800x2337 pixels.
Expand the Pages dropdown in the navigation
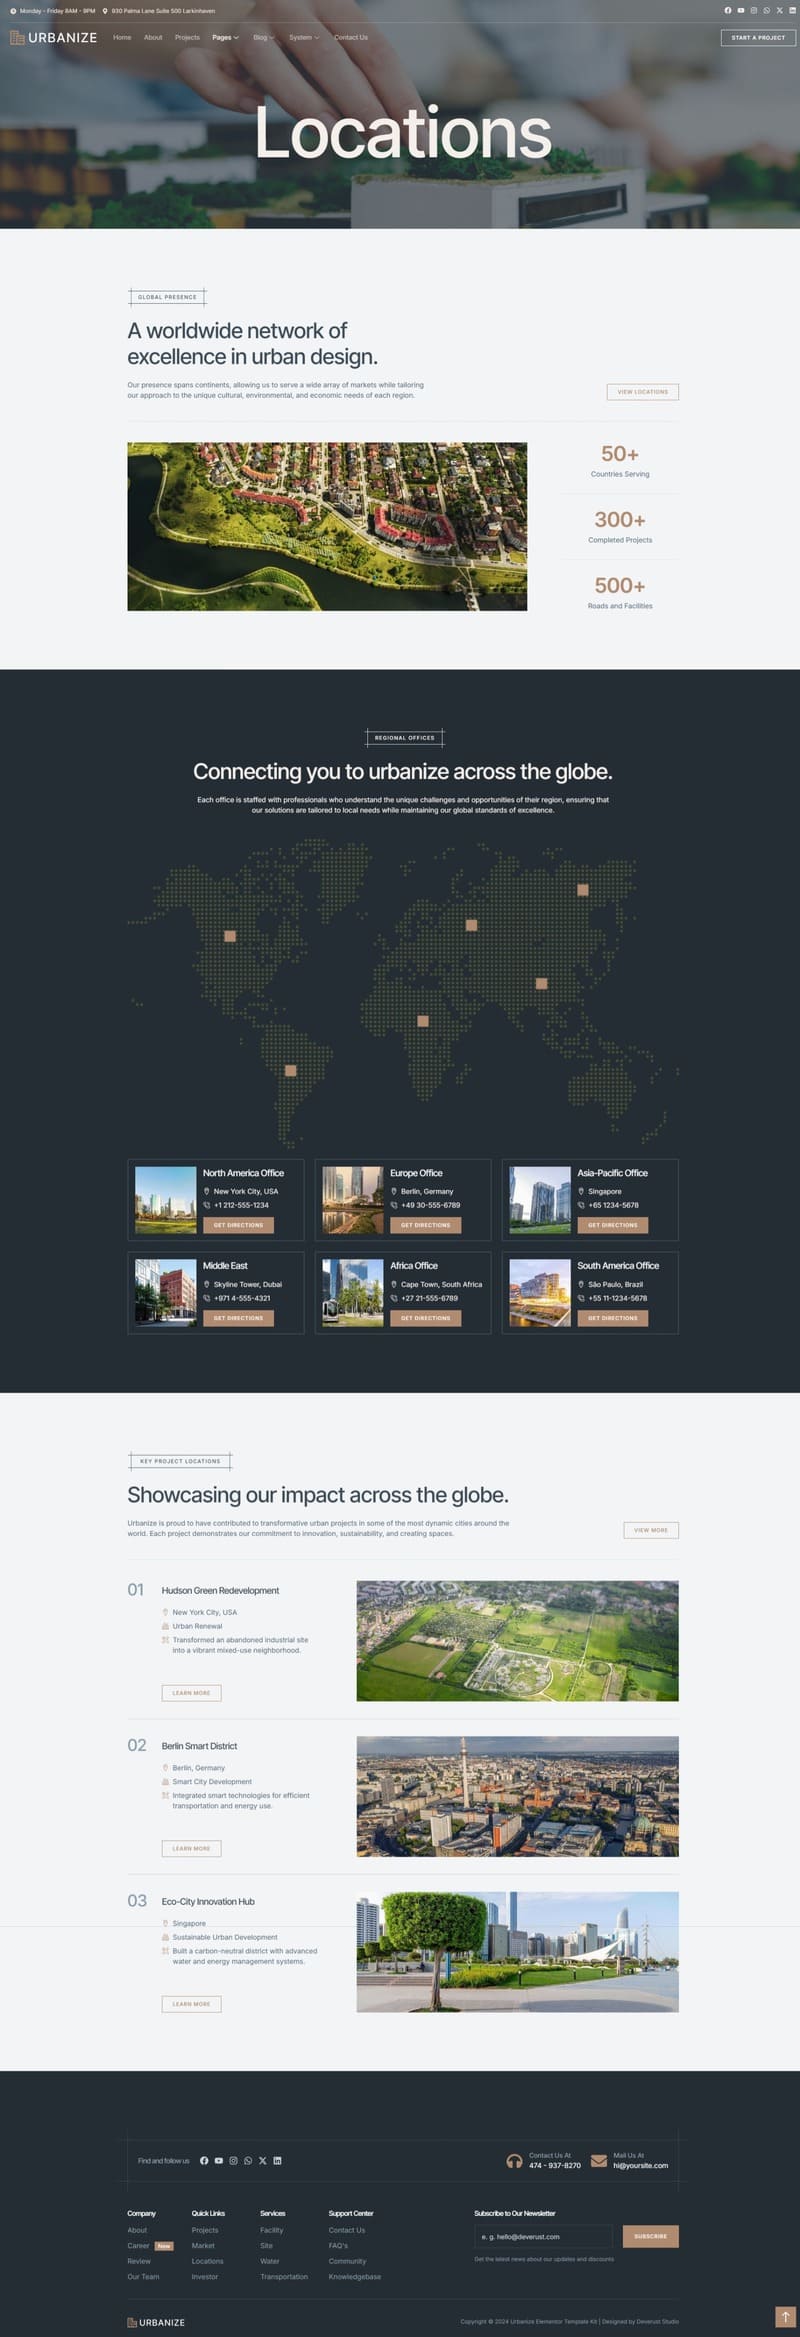[x=225, y=38]
